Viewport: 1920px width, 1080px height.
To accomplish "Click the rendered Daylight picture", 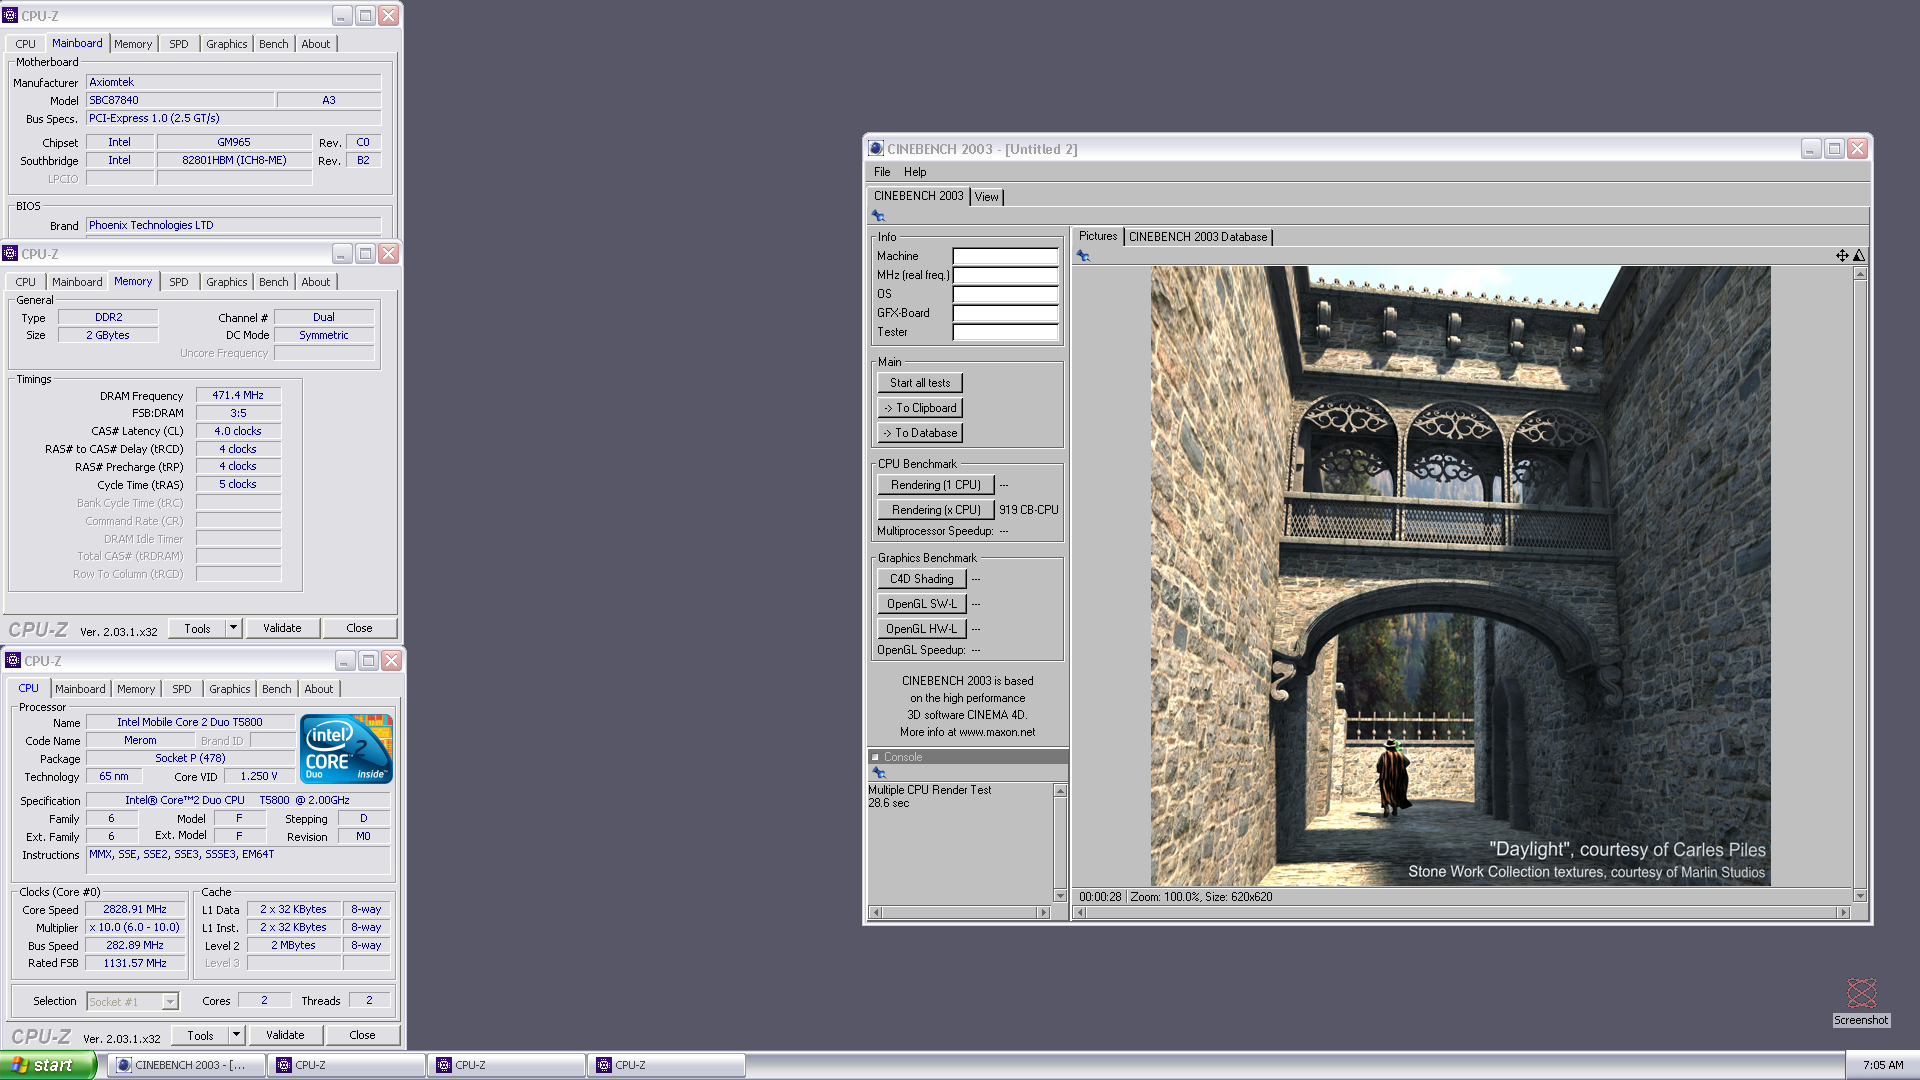I will [1460, 576].
